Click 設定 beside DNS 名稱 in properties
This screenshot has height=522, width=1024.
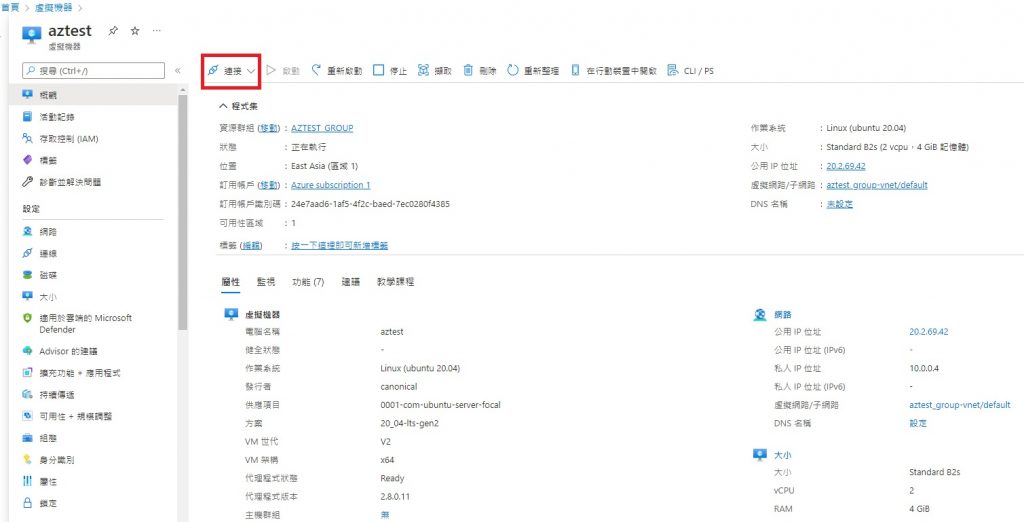(918, 423)
